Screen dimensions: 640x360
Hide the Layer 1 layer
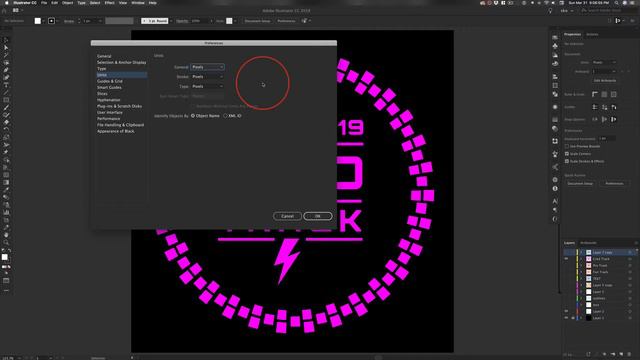[x=566, y=318]
